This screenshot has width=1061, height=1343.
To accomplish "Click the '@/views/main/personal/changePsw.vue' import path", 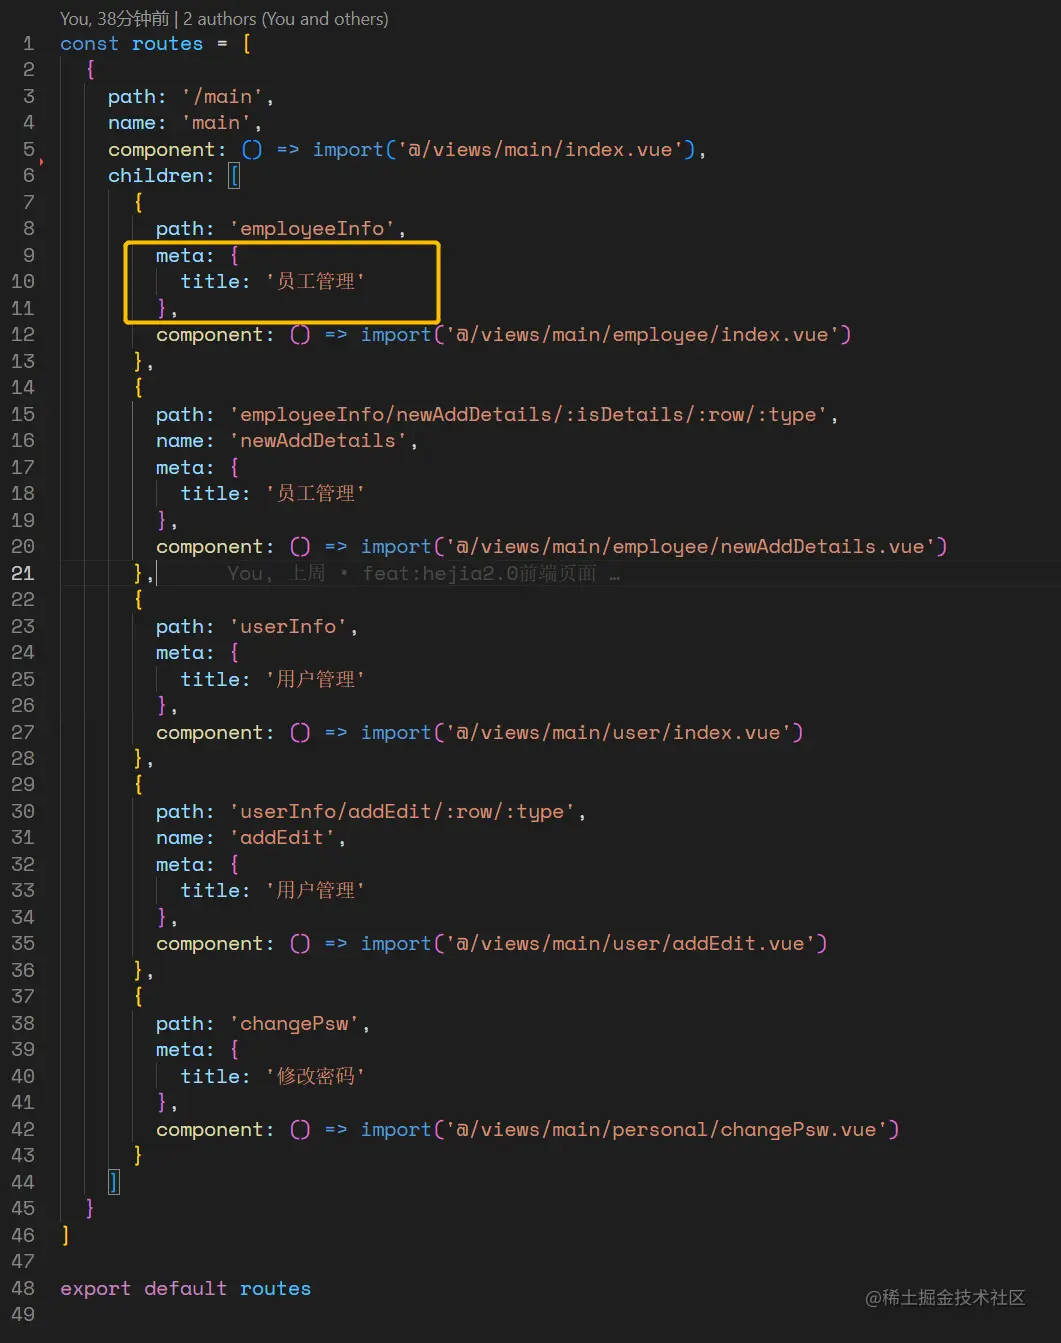I will pos(667,1130).
